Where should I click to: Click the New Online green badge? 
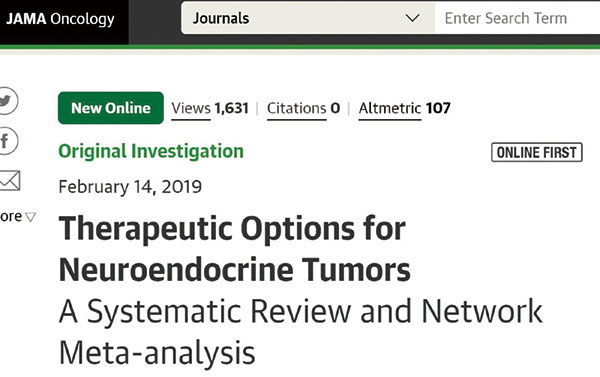pyautogui.click(x=111, y=108)
